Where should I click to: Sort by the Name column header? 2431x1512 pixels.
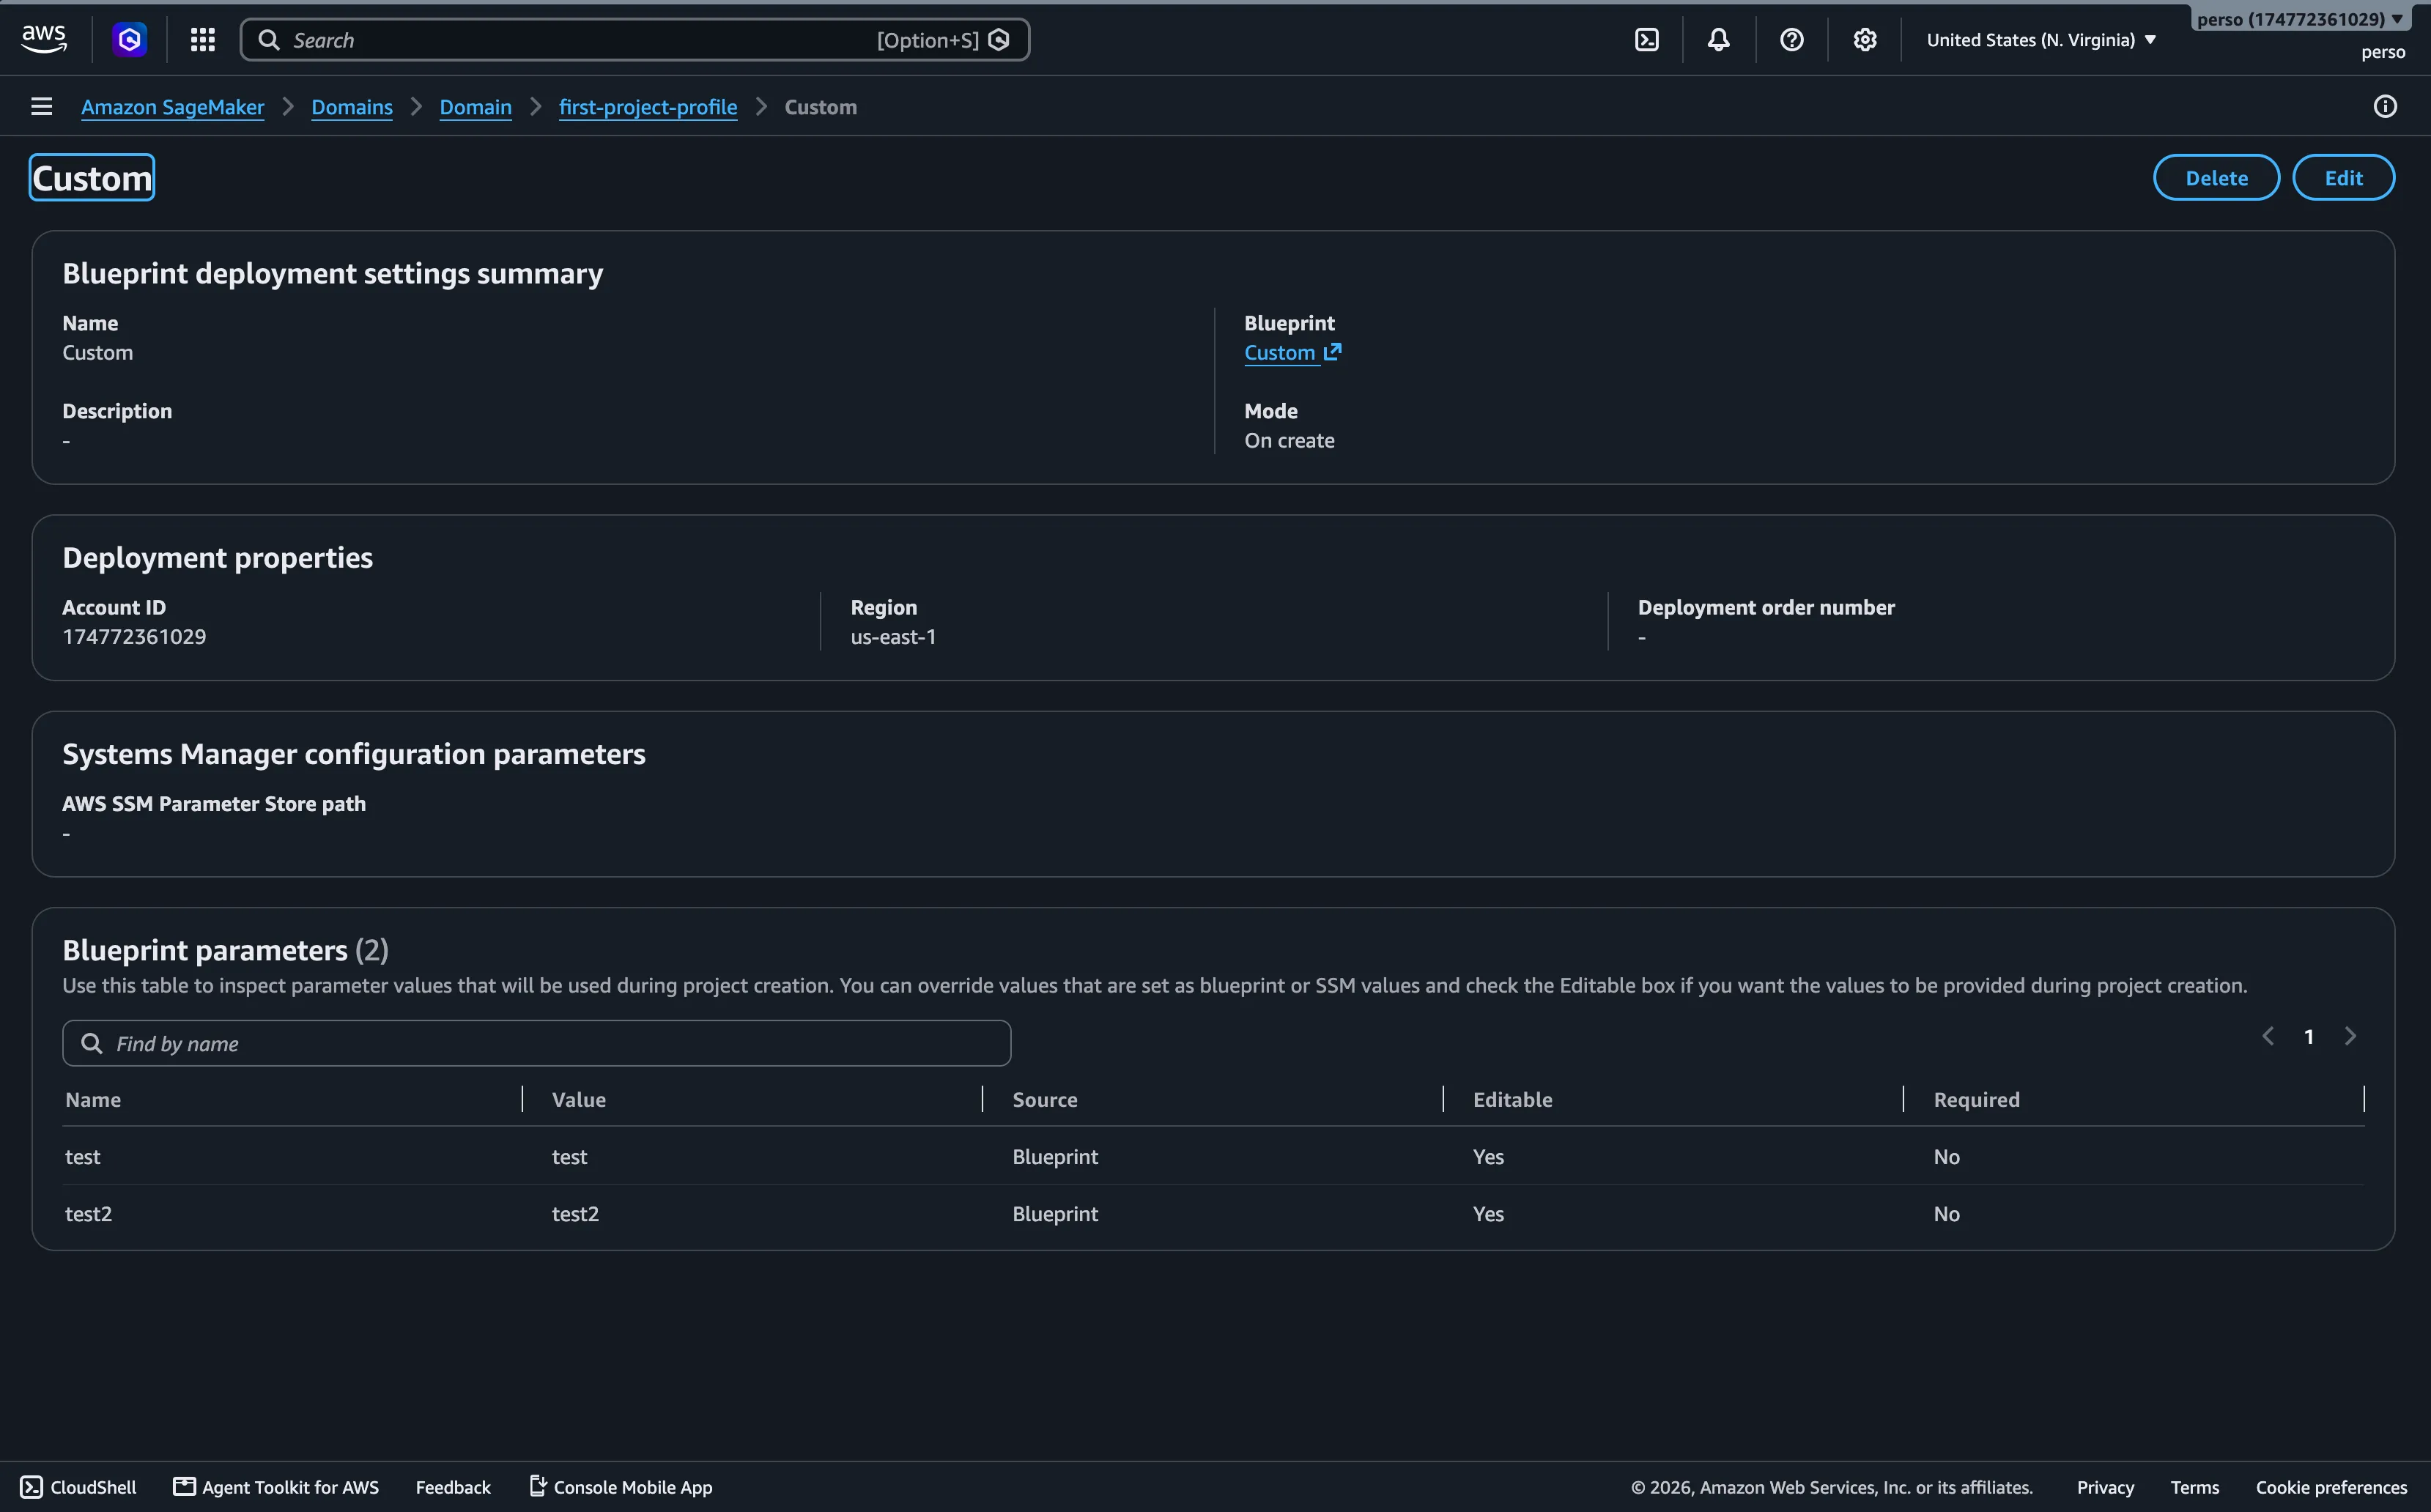pos(93,1099)
